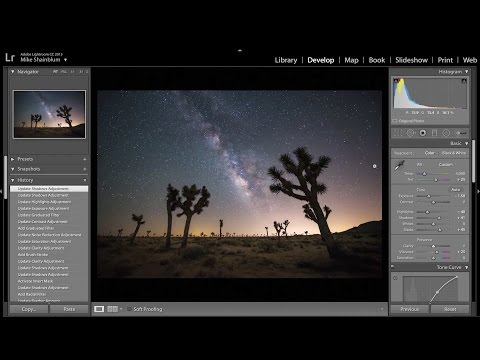Collapse the History panel

click(13, 180)
